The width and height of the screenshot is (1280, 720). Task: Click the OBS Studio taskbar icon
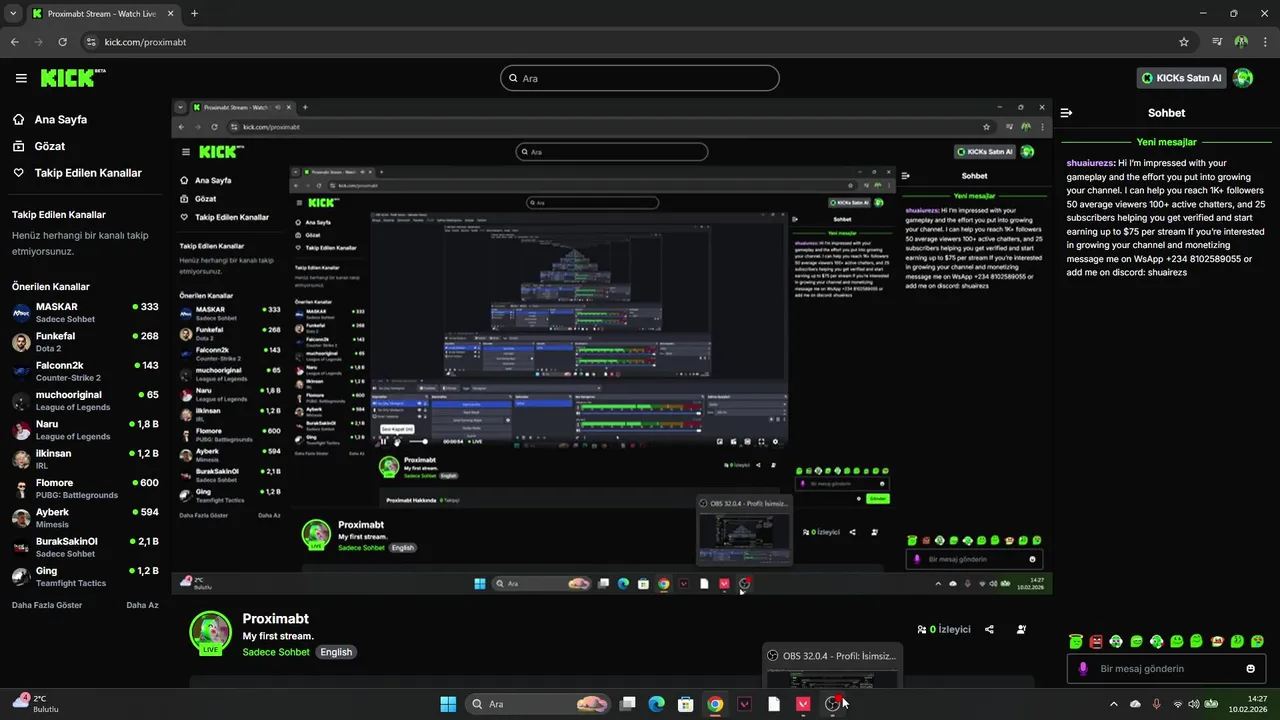click(832, 704)
